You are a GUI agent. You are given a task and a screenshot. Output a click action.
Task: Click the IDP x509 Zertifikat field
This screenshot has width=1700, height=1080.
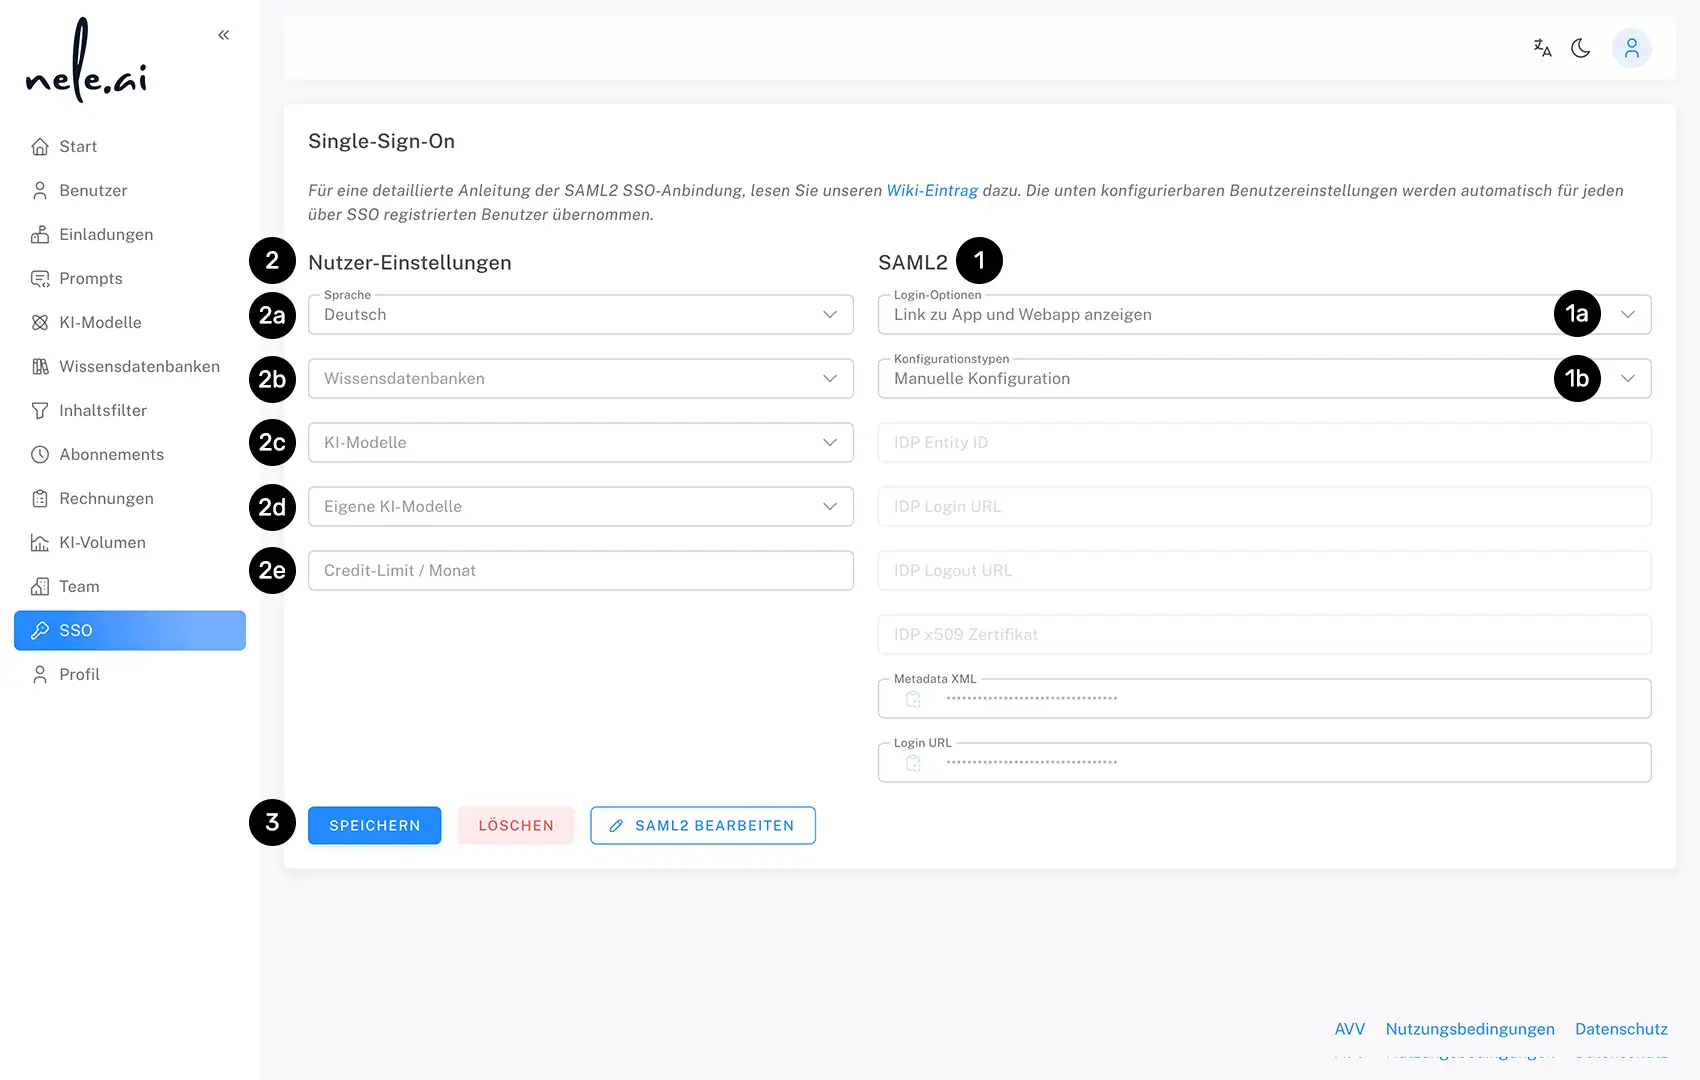tap(1265, 635)
